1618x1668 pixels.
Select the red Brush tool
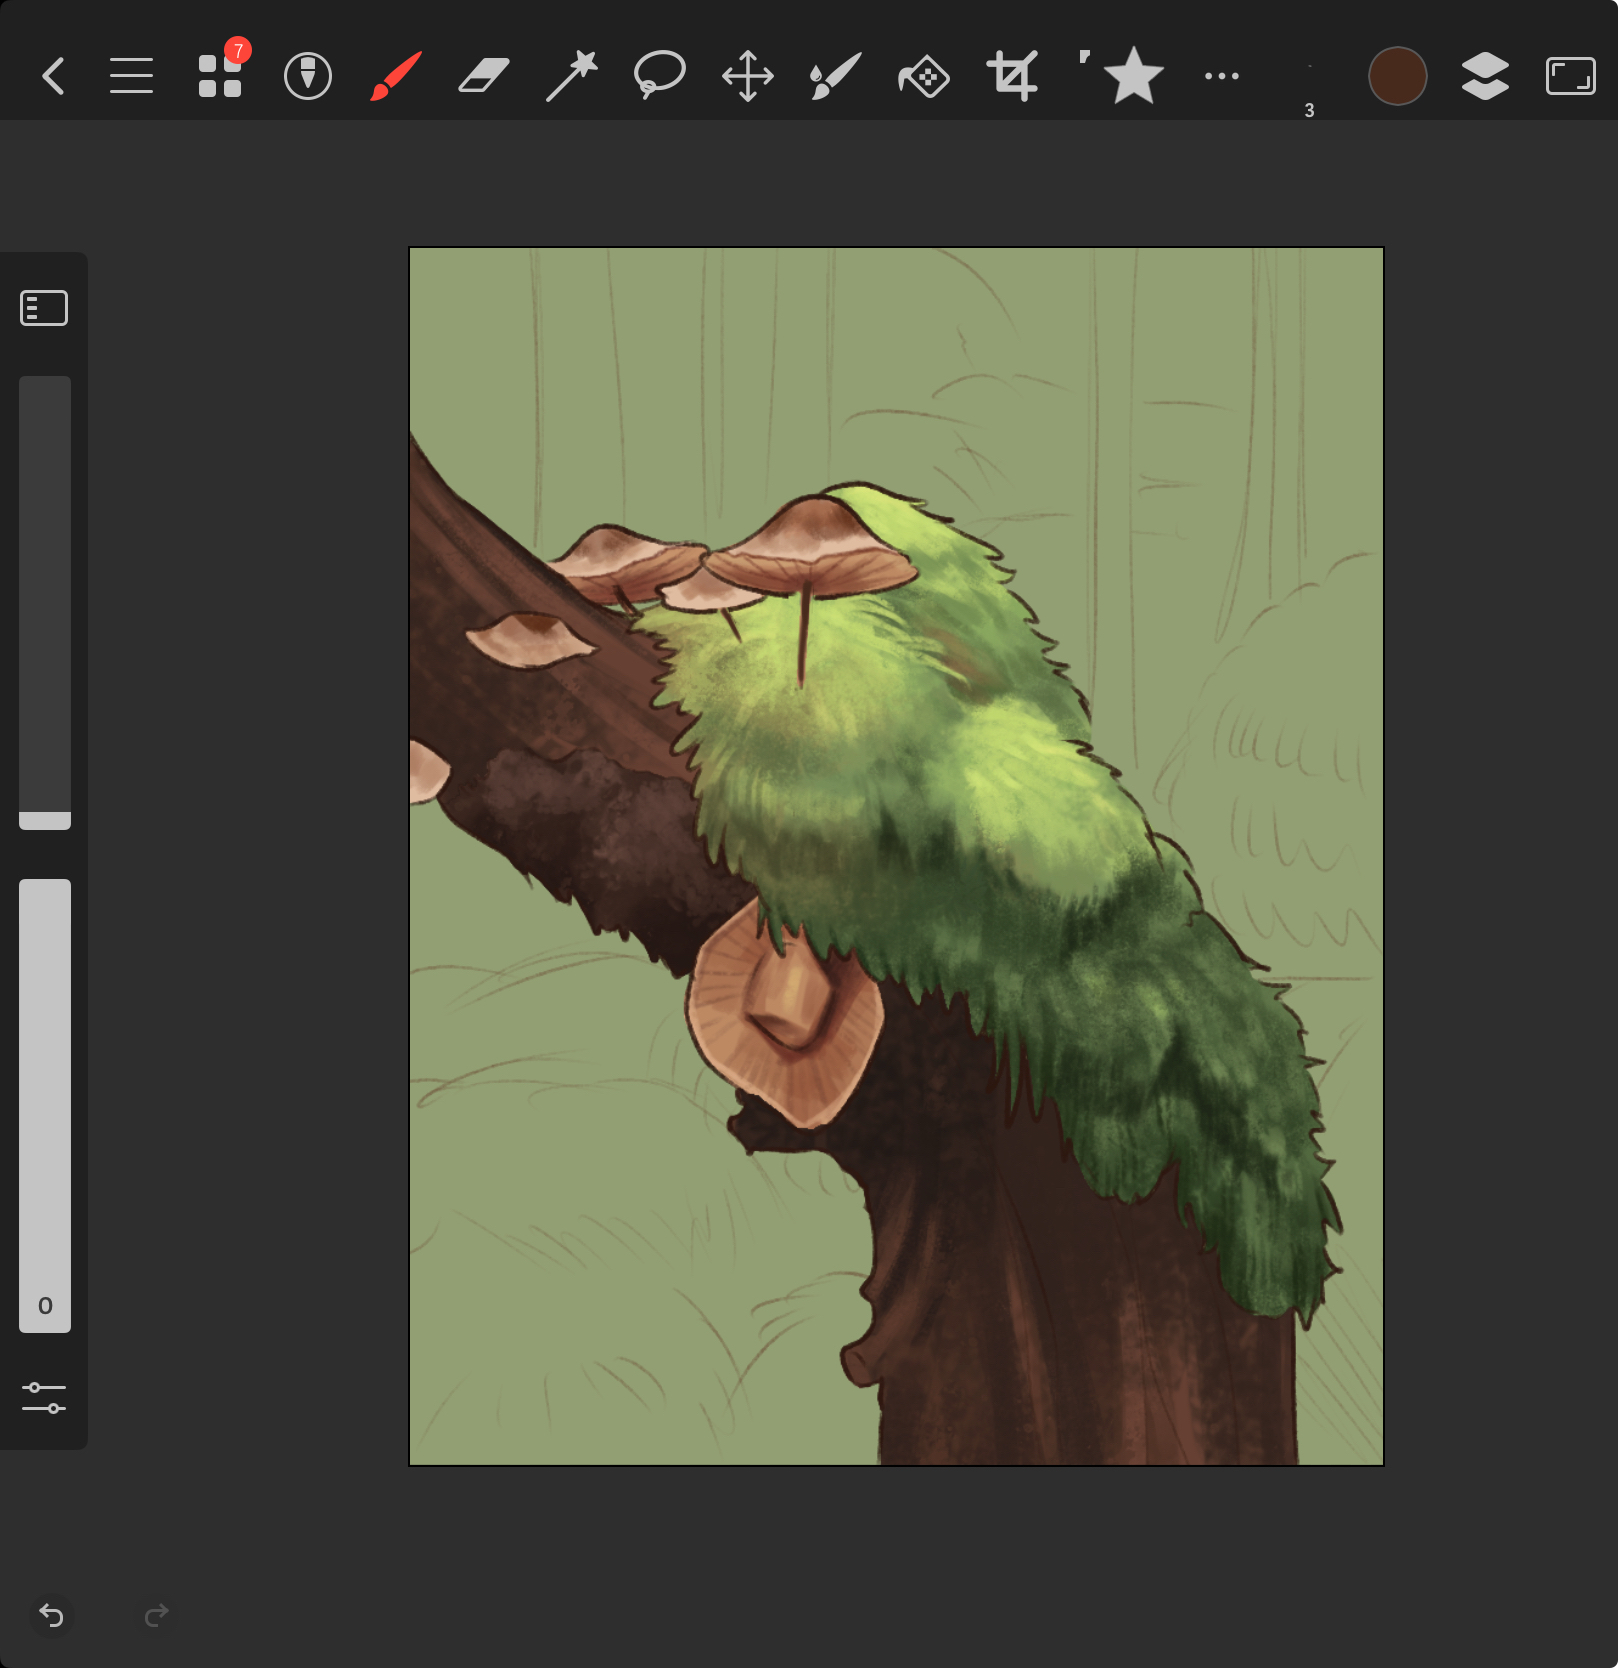[x=396, y=76]
